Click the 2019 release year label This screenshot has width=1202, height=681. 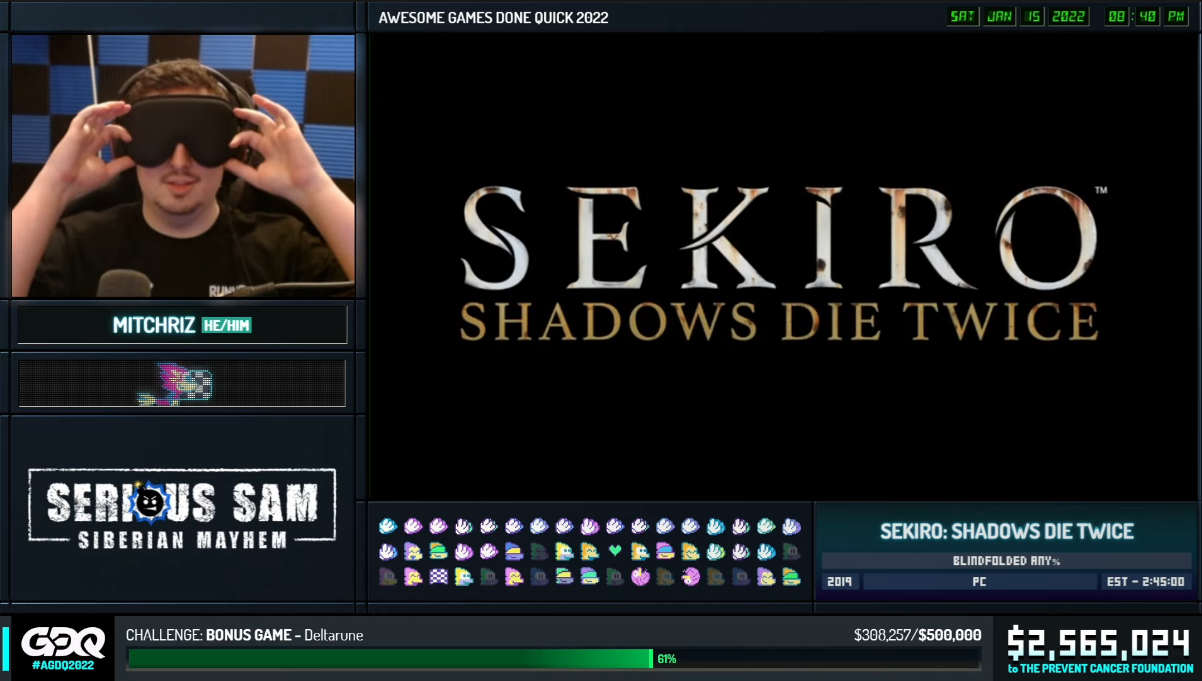coord(840,582)
